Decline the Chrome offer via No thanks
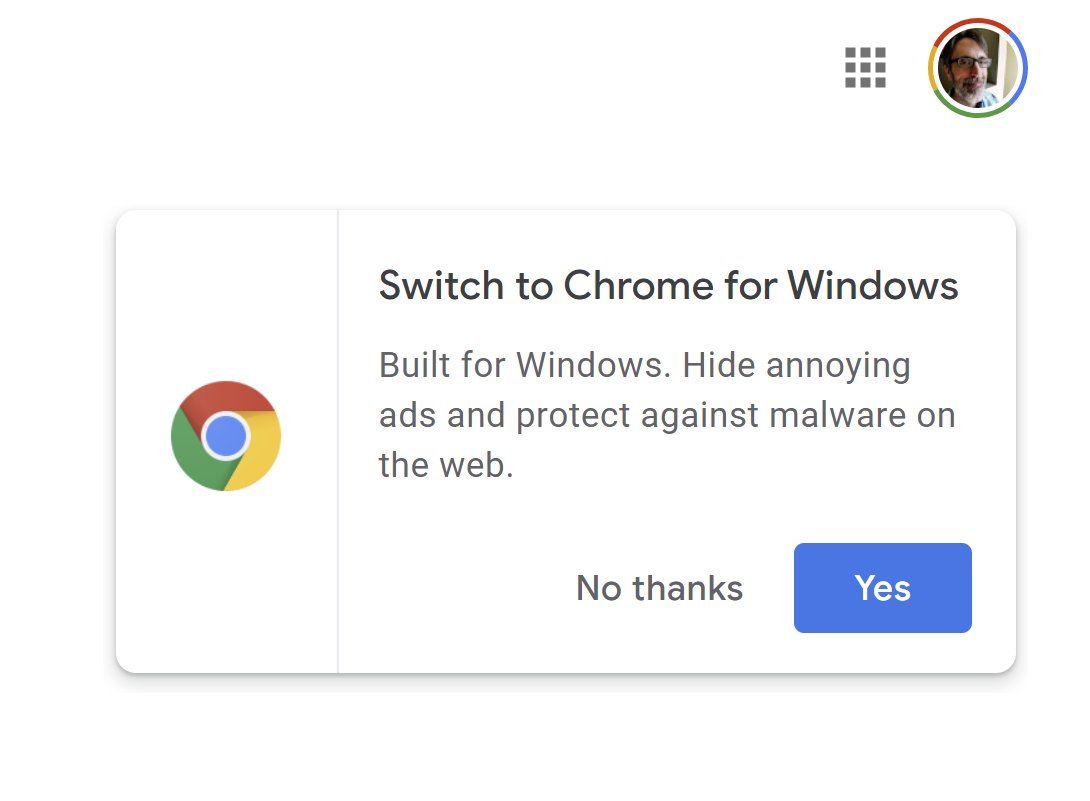This screenshot has height=801, width=1090. click(x=659, y=588)
